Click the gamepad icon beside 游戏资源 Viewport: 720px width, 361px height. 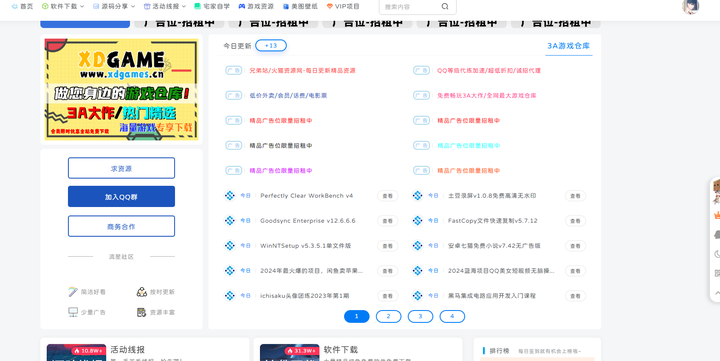(242, 6)
